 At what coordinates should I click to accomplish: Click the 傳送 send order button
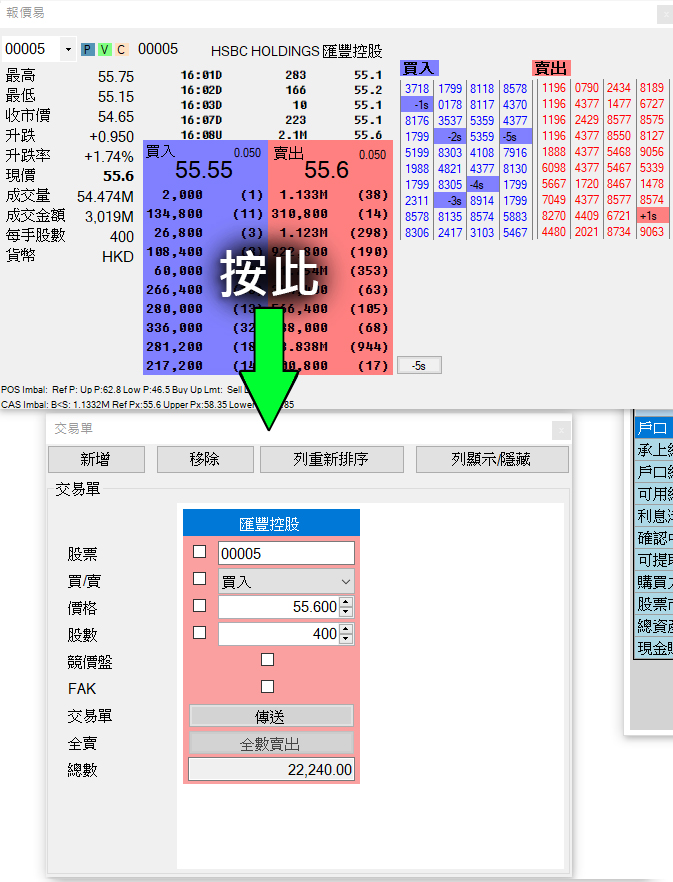pos(271,717)
